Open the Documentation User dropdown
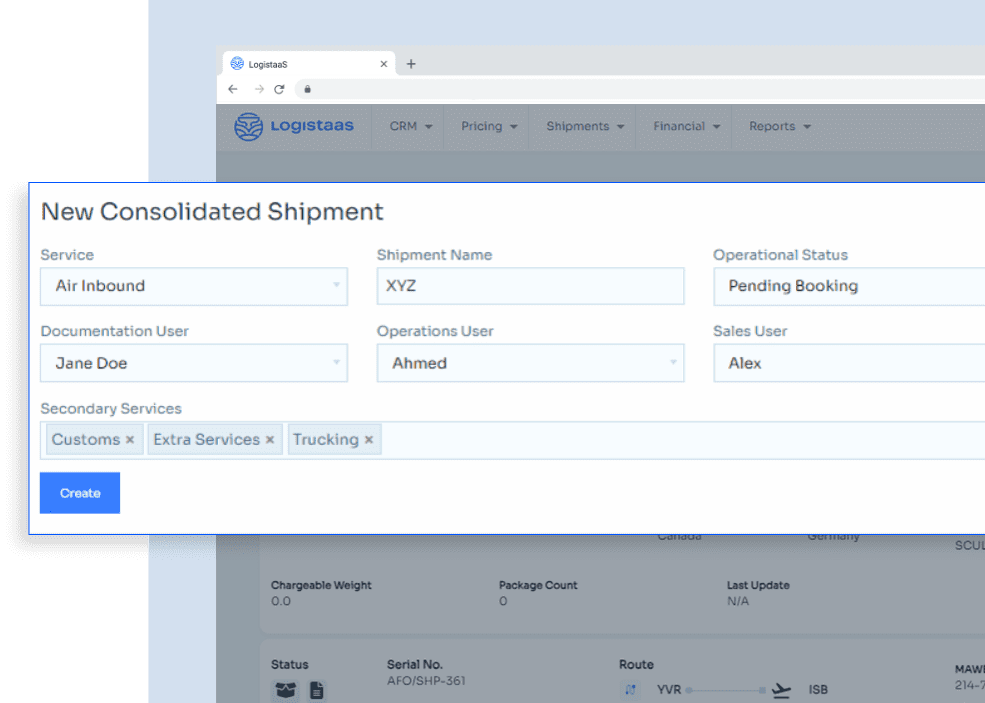 point(193,363)
